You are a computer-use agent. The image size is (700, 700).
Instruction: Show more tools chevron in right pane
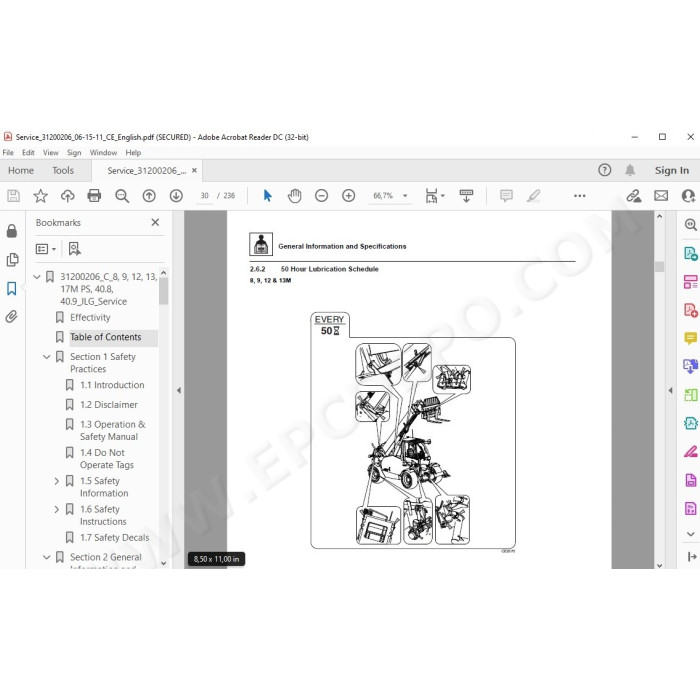(x=691, y=534)
